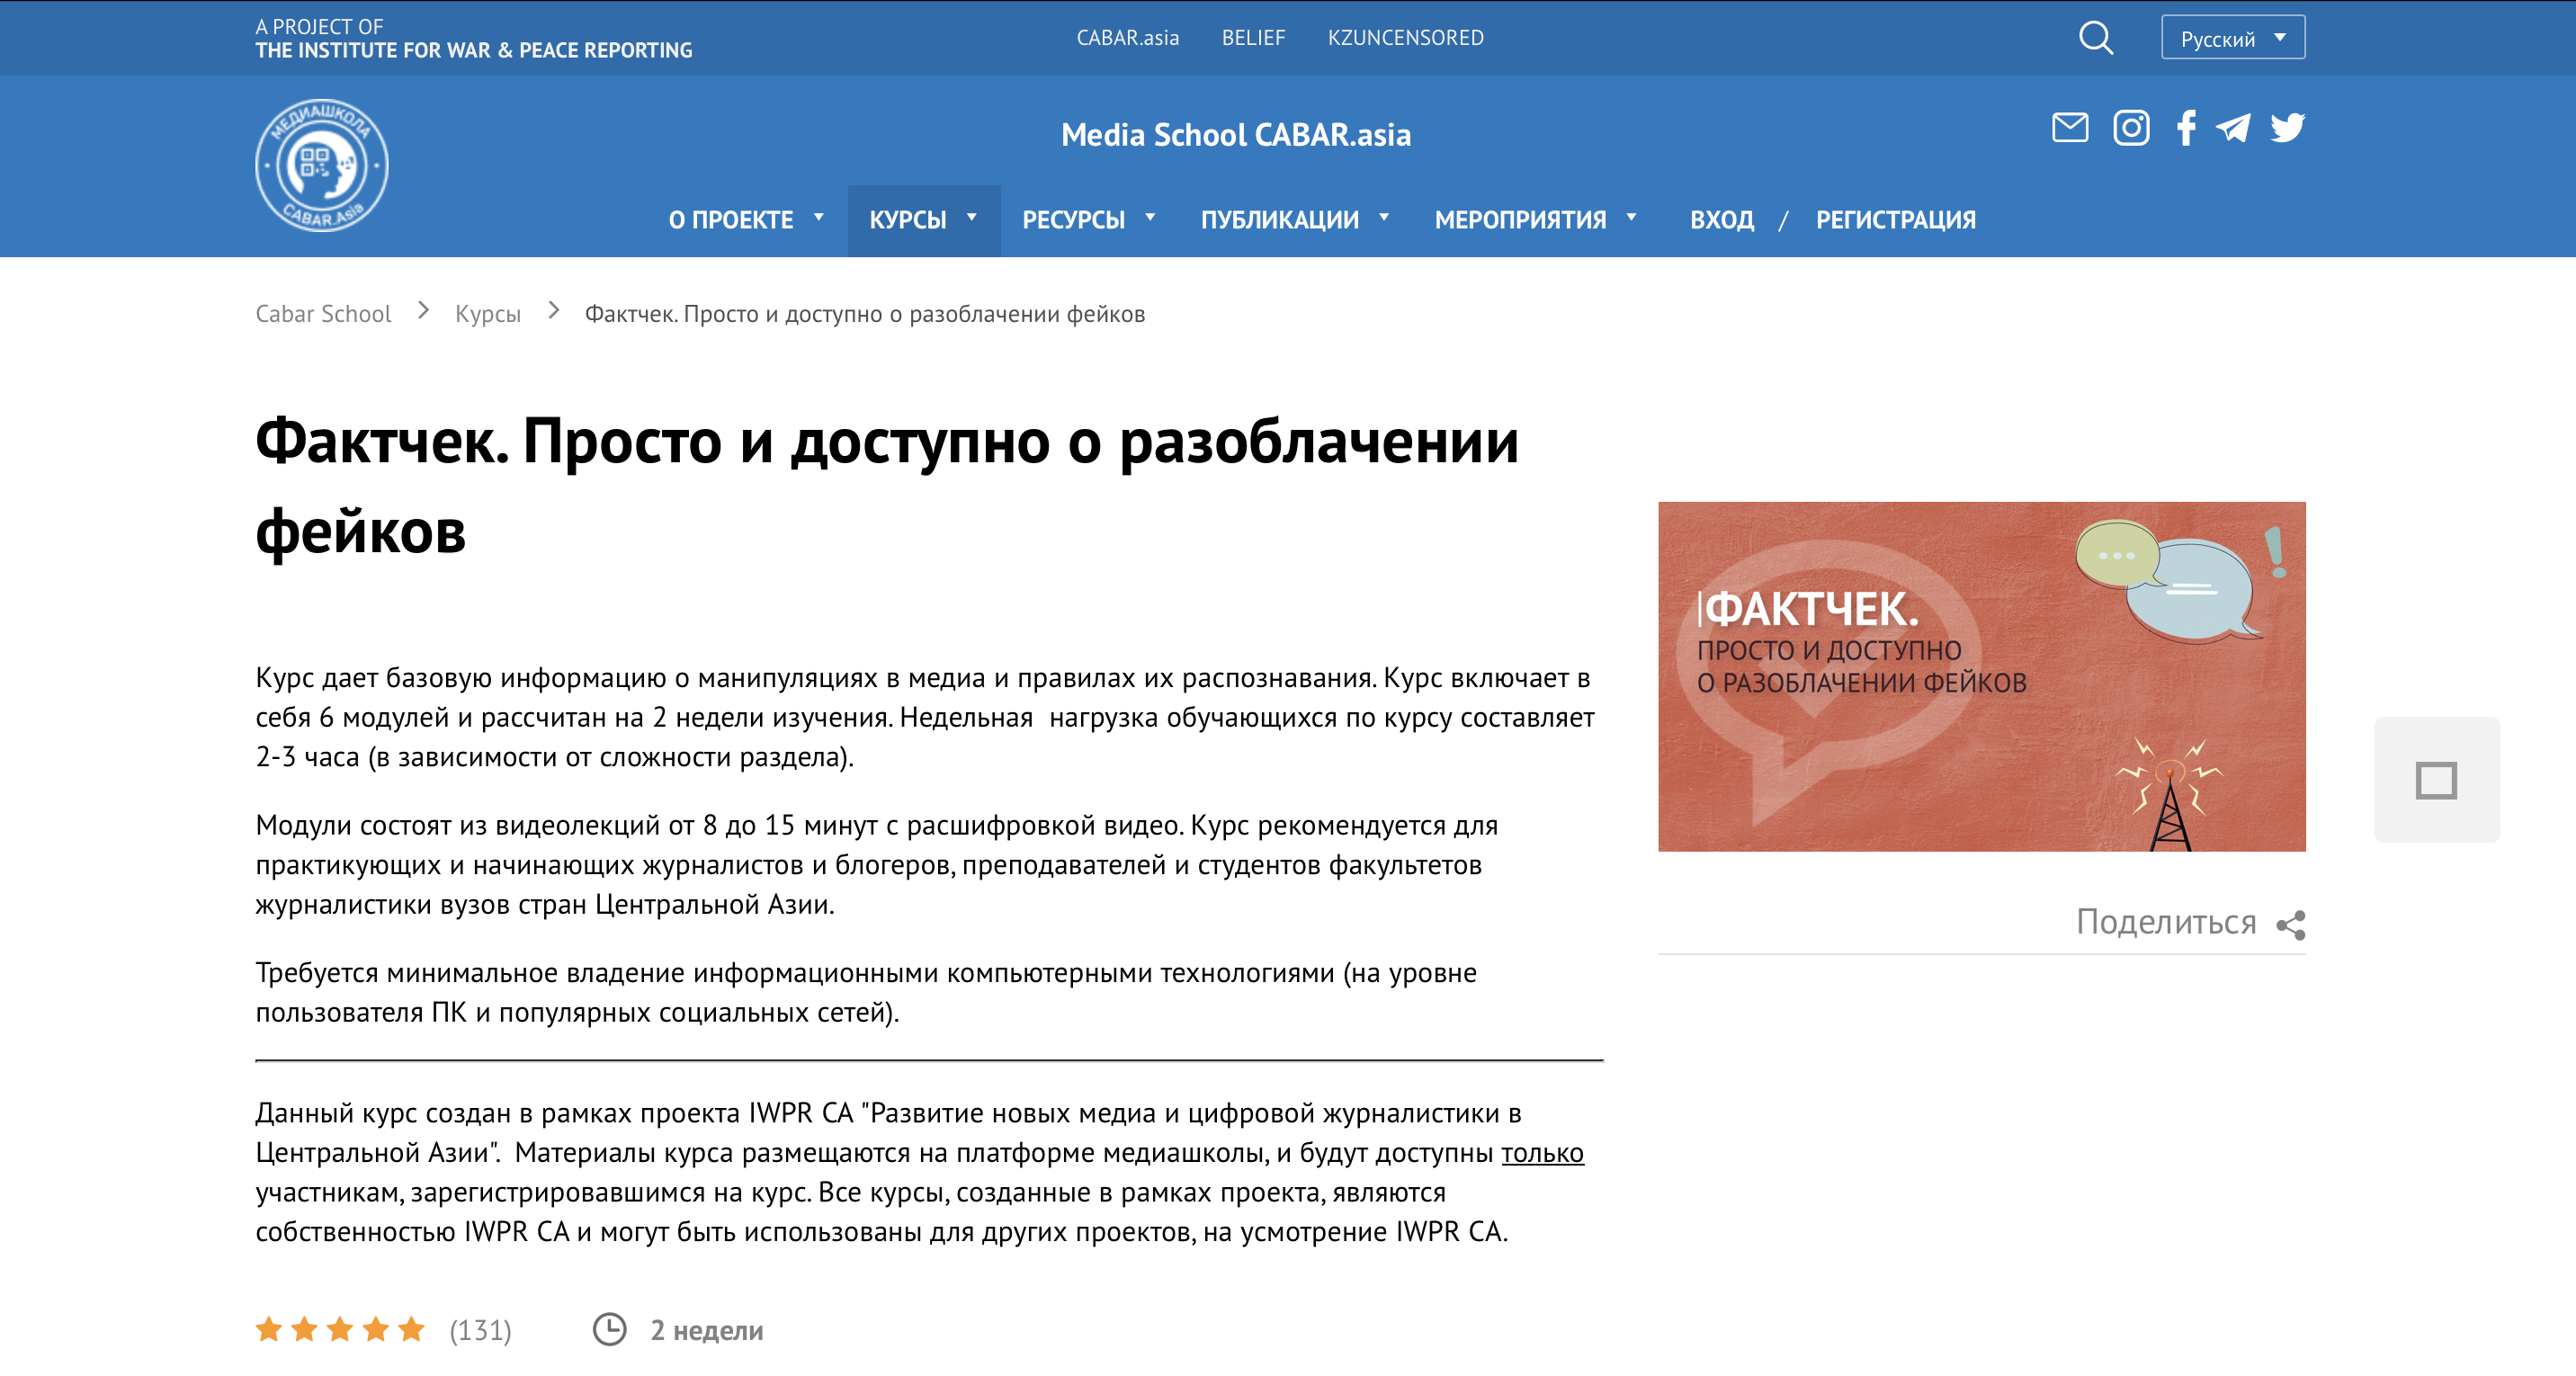Image resolution: width=2576 pixels, height=1376 pixels.
Task: Expand the О ПРОЕКТЕ menu
Action: point(745,220)
